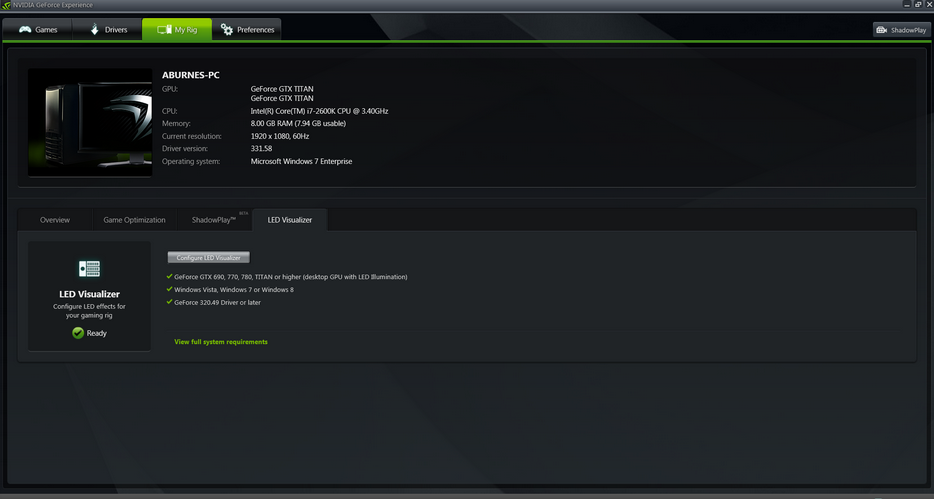Click the My Rig monitor icon
Screen dimensions: 934x499
164,29
